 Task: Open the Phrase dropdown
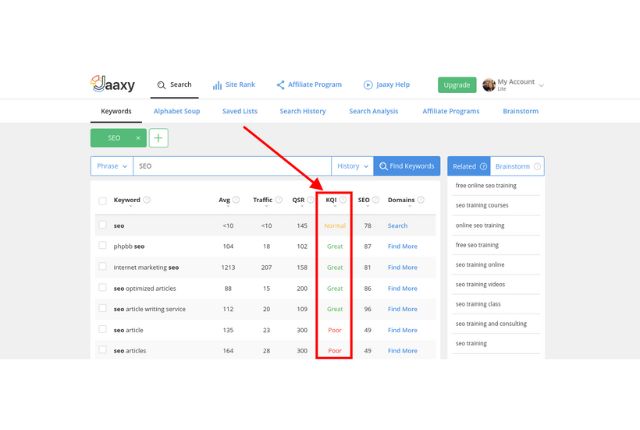click(112, 166)
